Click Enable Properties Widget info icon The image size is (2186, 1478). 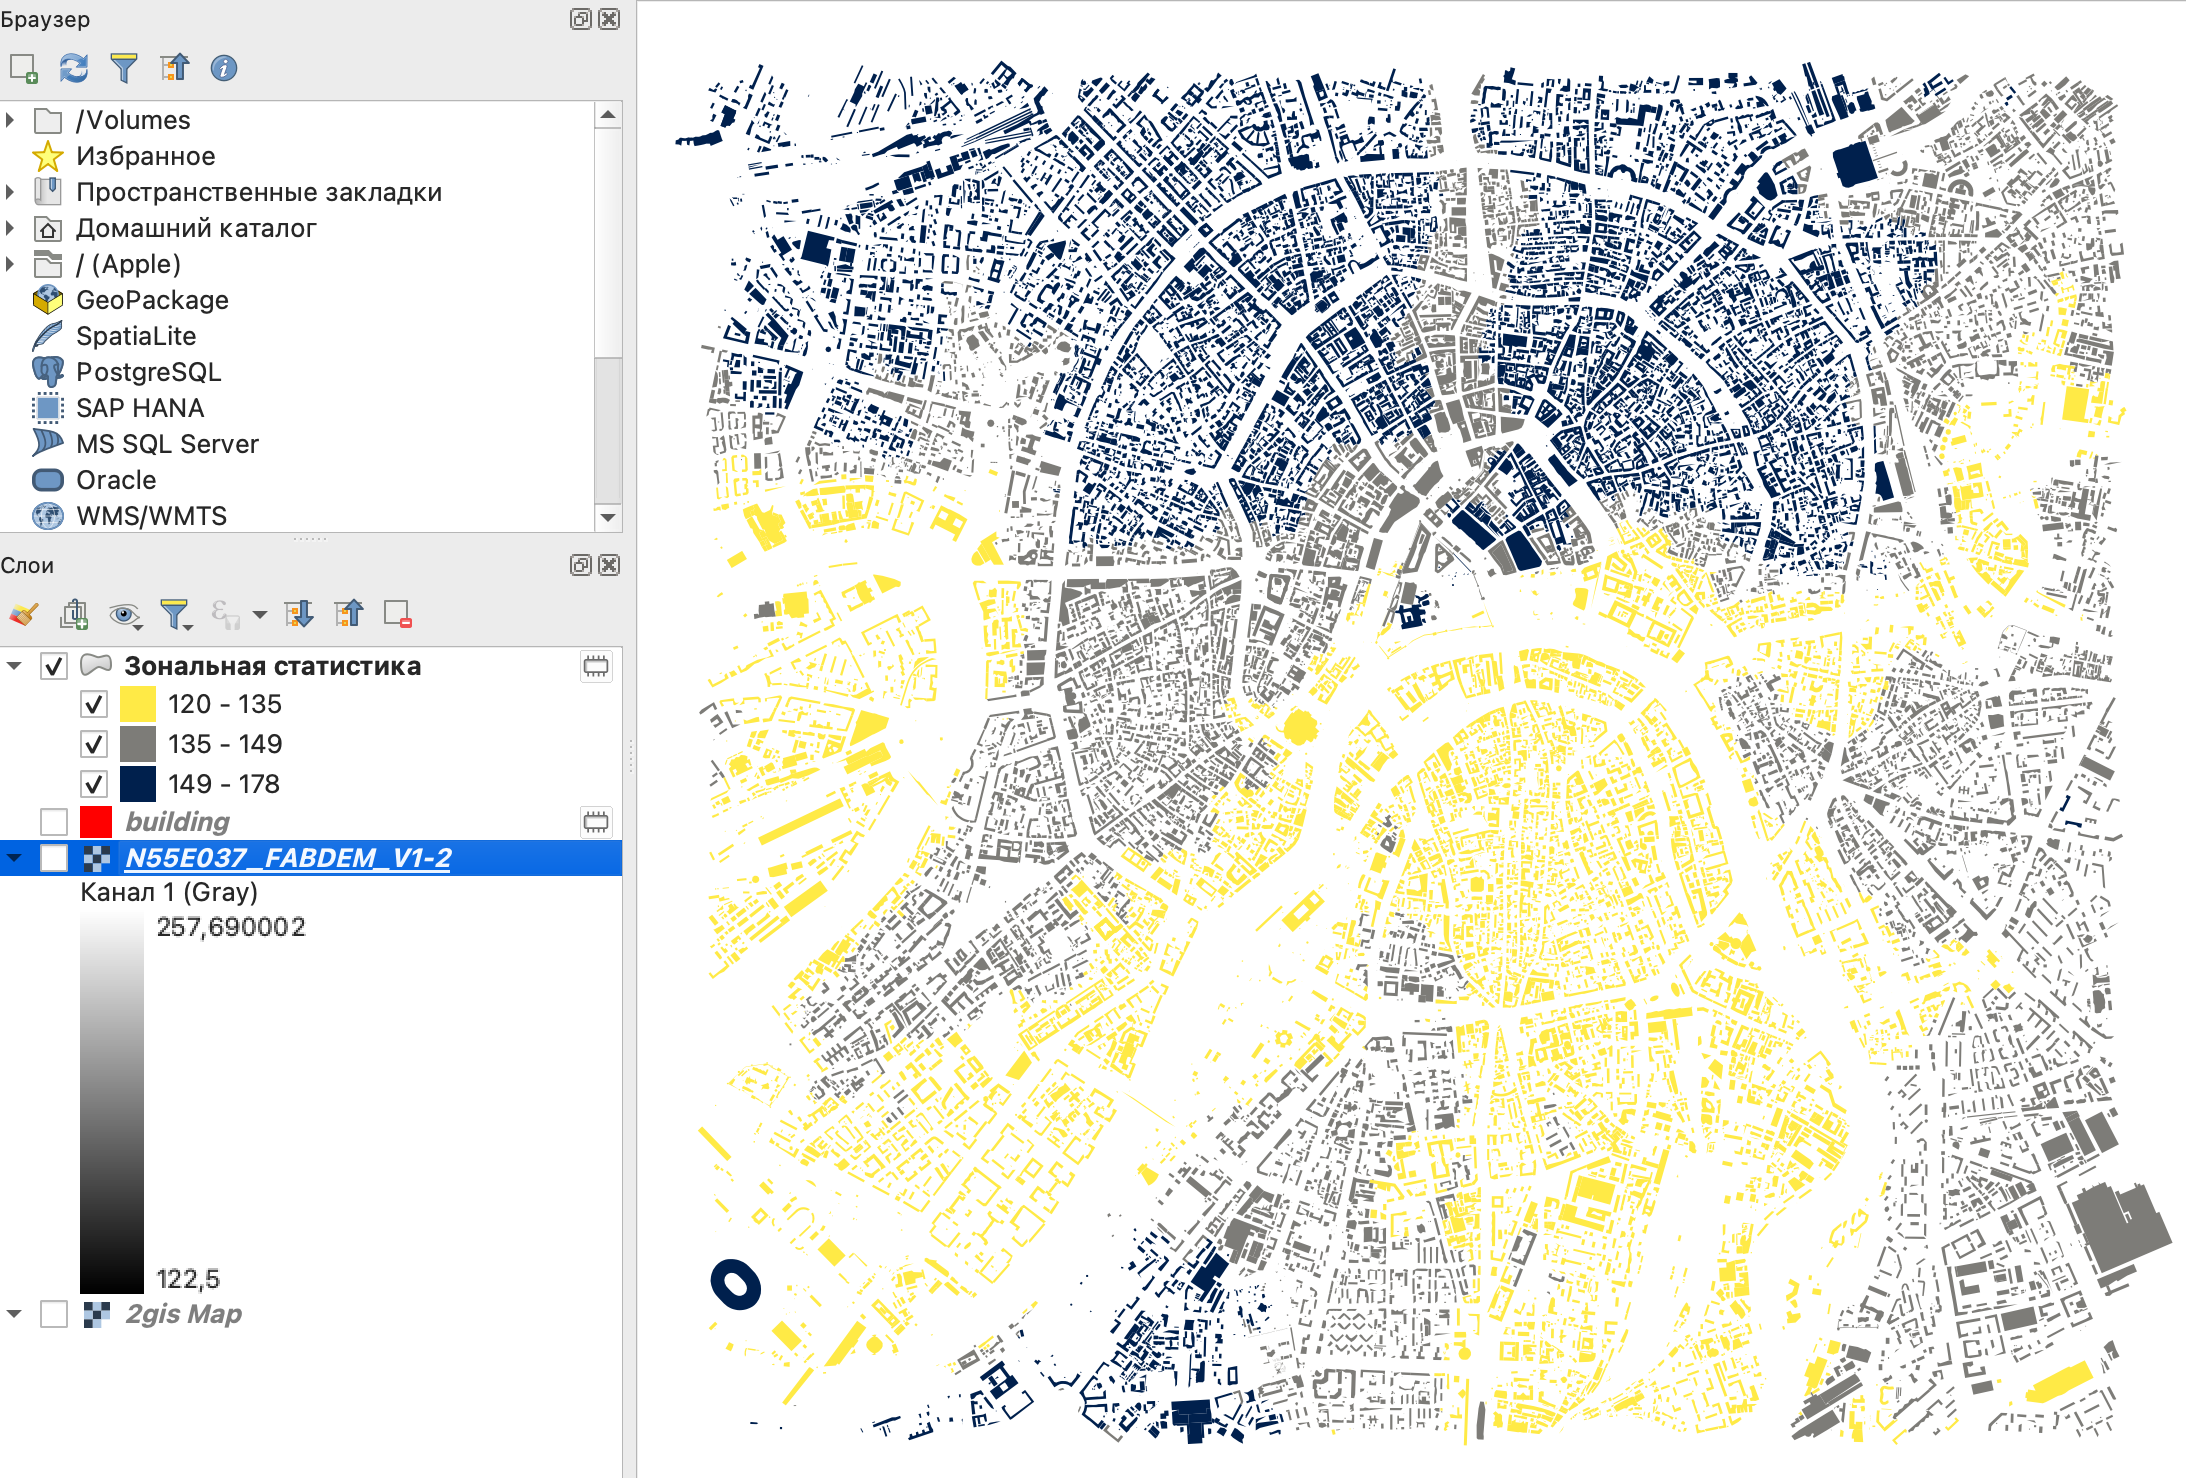click(x=223, y=68)
